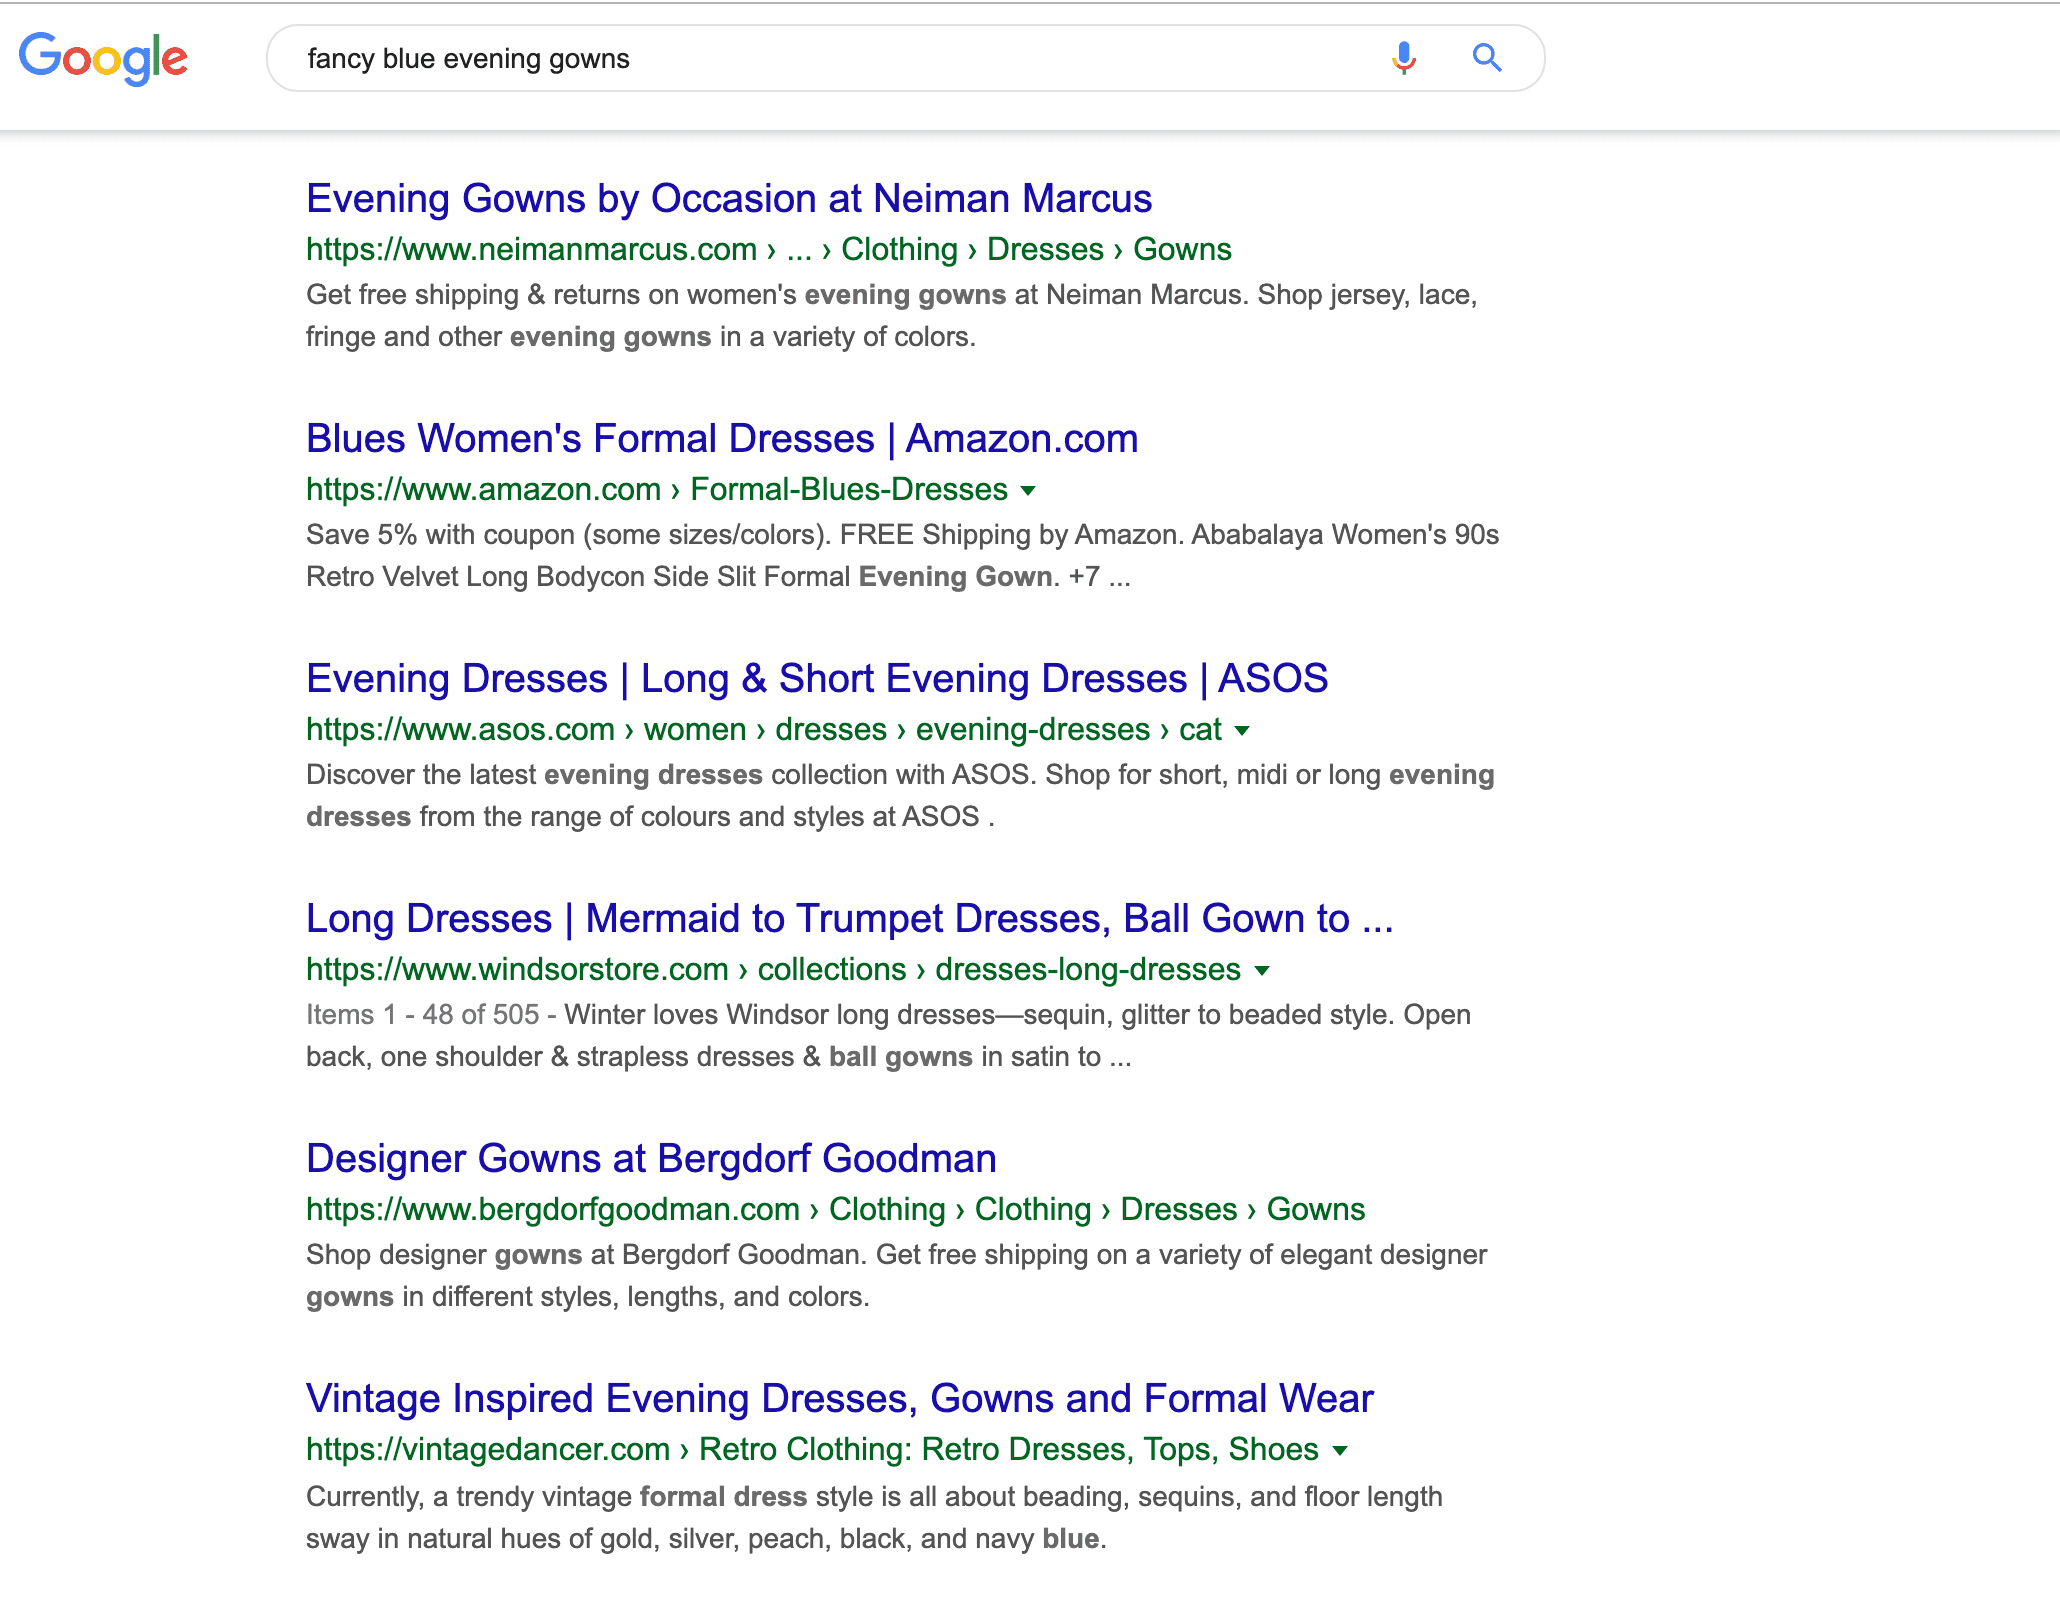Viewport: 2060px width, 1610px height.
Task: Open Designer Gowns at Bergdorf Goodman result
Action: 651,1158
